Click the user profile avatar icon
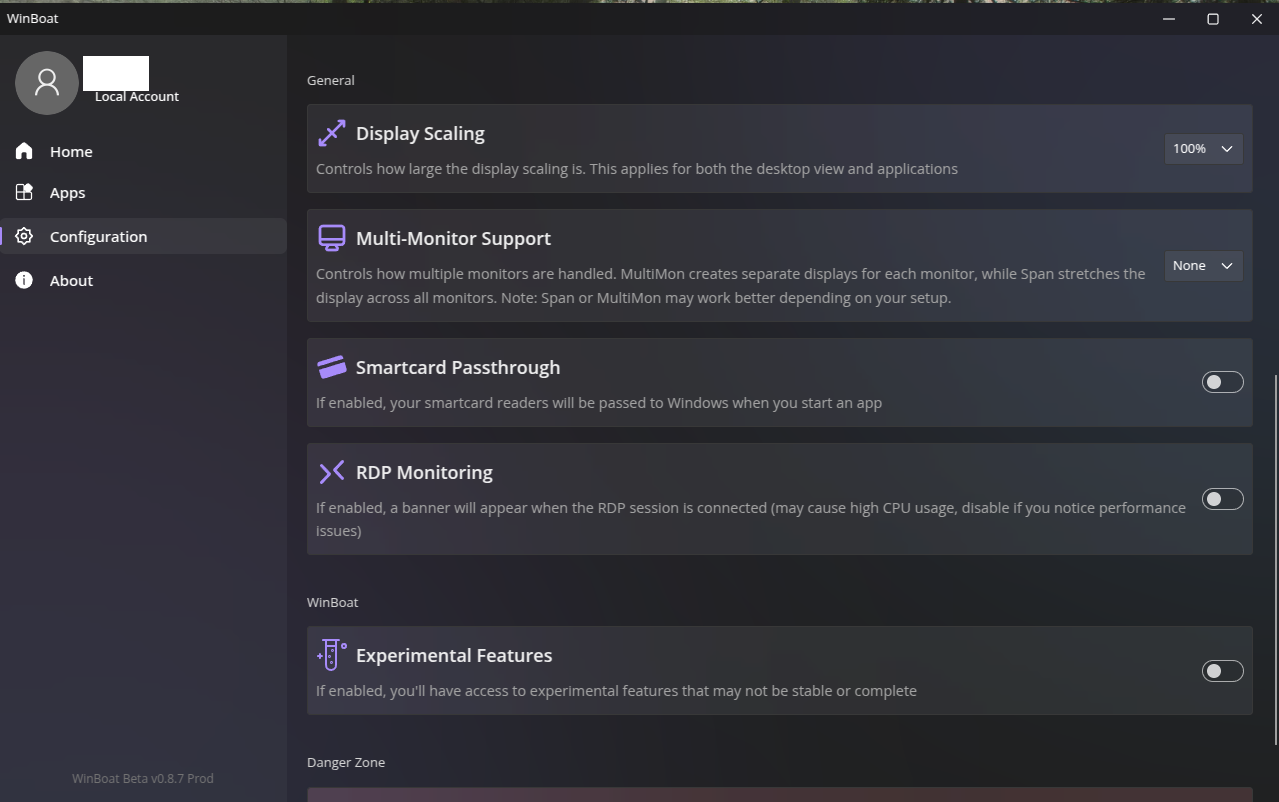 pyautogui.click(x=47, y=83)
